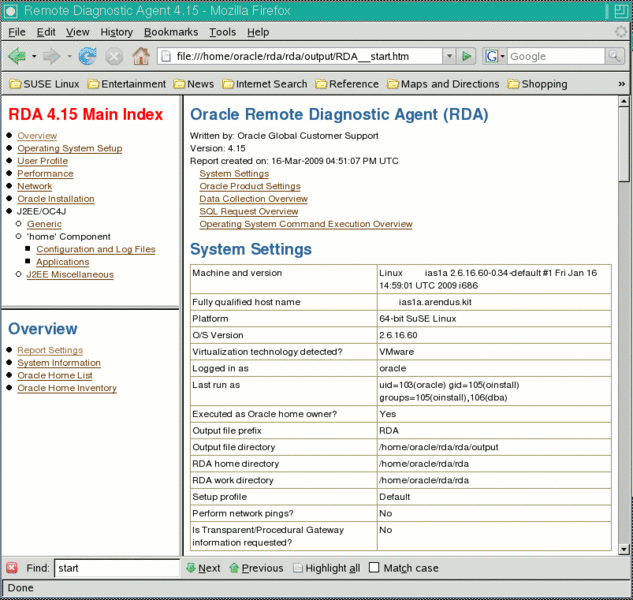Image resolution: width=633 pixels, height=600 pixels.
Task: Open the View menu
Action: [x=78, y=32]
